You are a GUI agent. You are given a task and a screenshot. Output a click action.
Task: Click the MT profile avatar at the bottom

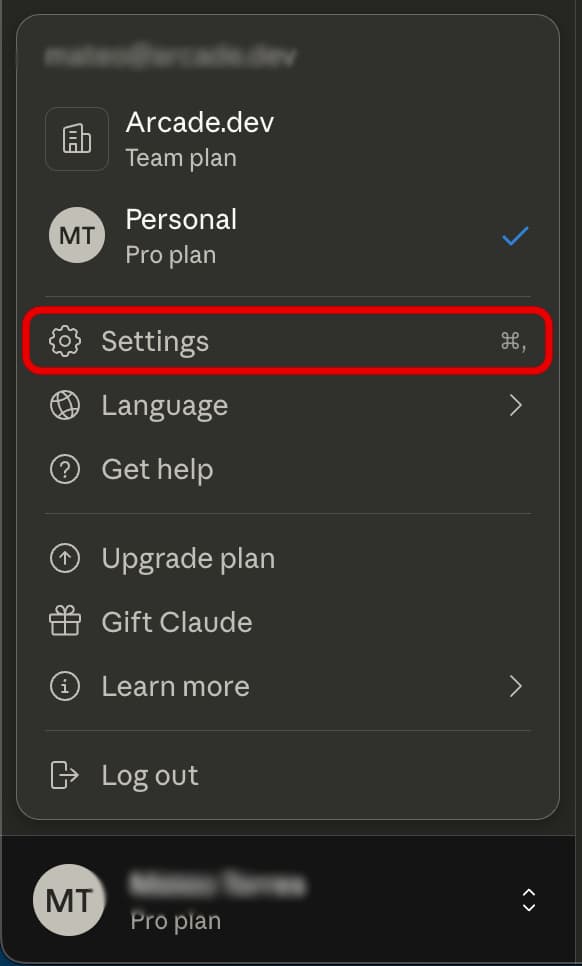tap(69, 900)
